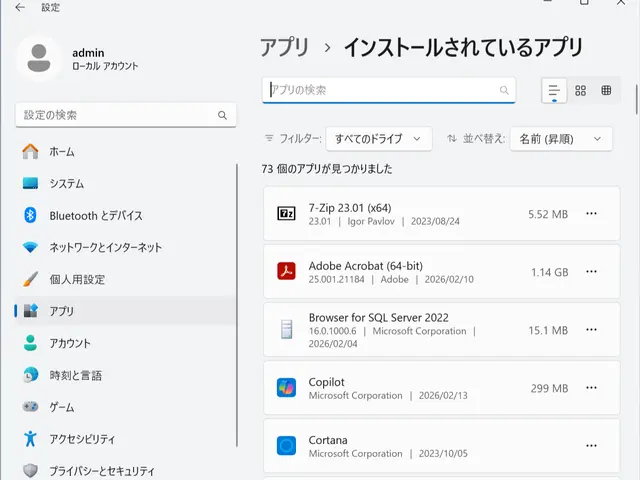Click 73 個のアプリが見つかりました text

click(x=327, y=169)
